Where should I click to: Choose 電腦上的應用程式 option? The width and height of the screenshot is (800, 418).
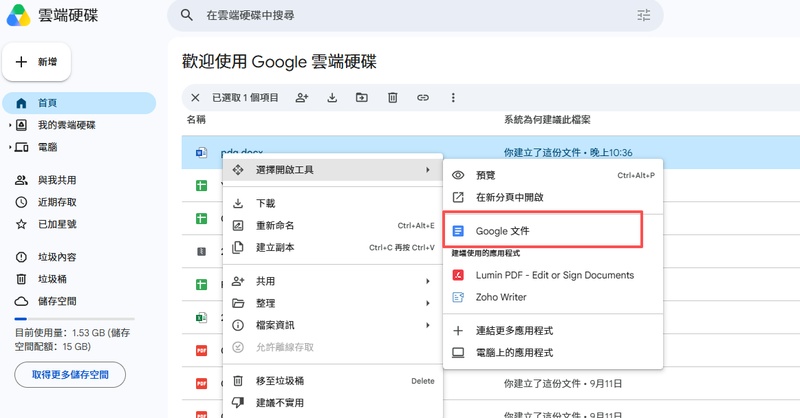pyautogui.click(x=553, y=353)
